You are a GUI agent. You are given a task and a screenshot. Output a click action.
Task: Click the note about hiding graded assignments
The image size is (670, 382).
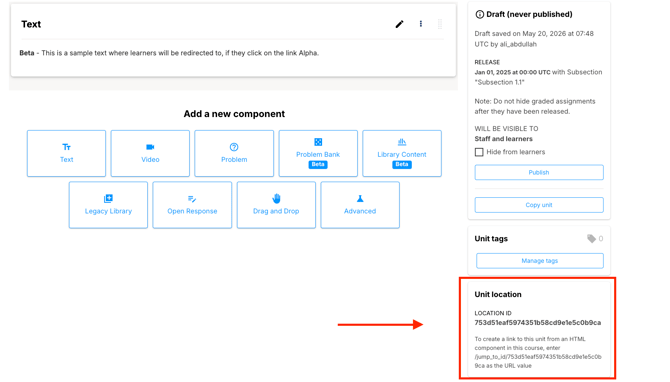(x=535, y=106)
